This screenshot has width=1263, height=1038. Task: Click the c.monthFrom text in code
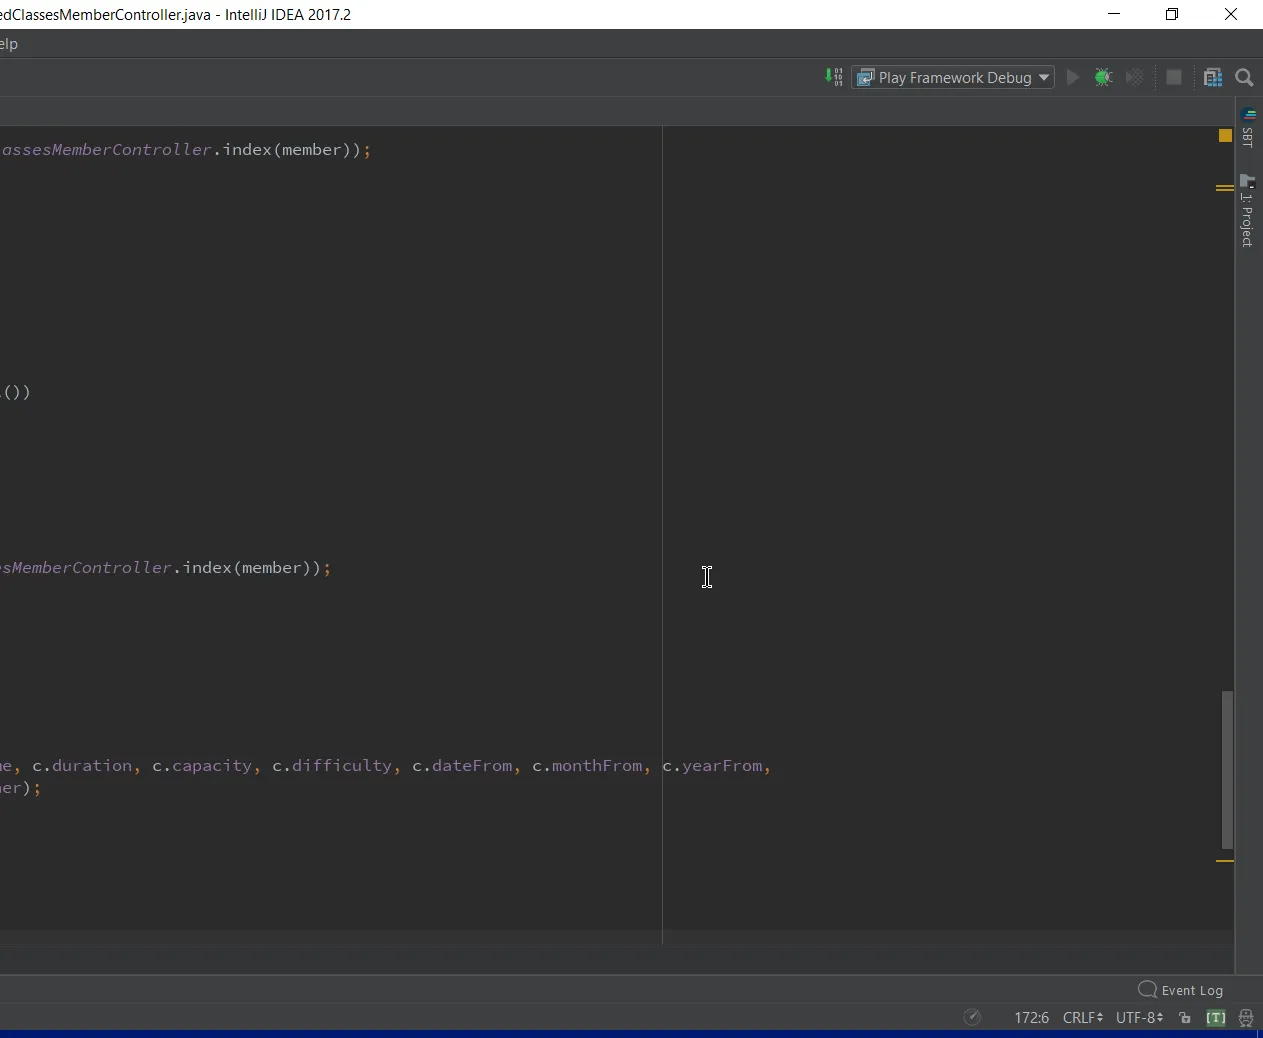pyautogui.click(x=587, y=766)
